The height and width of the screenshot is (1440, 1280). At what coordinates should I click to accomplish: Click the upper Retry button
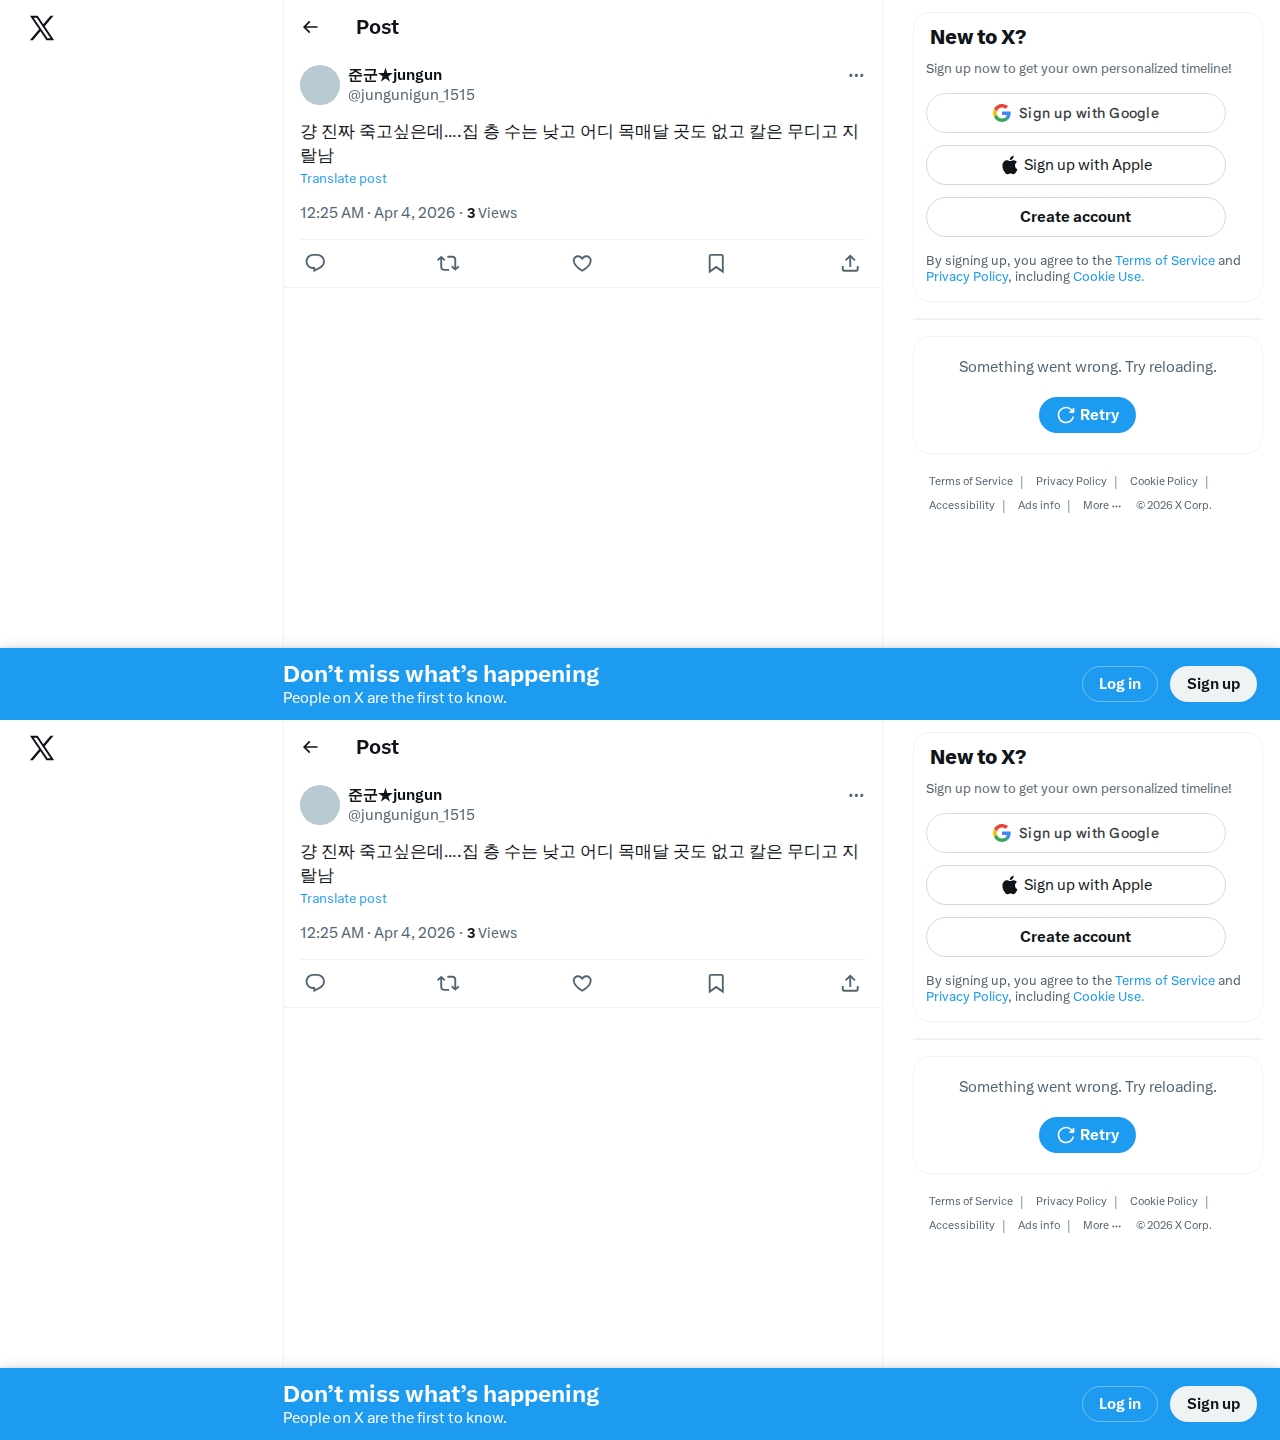pos(1087,415)
